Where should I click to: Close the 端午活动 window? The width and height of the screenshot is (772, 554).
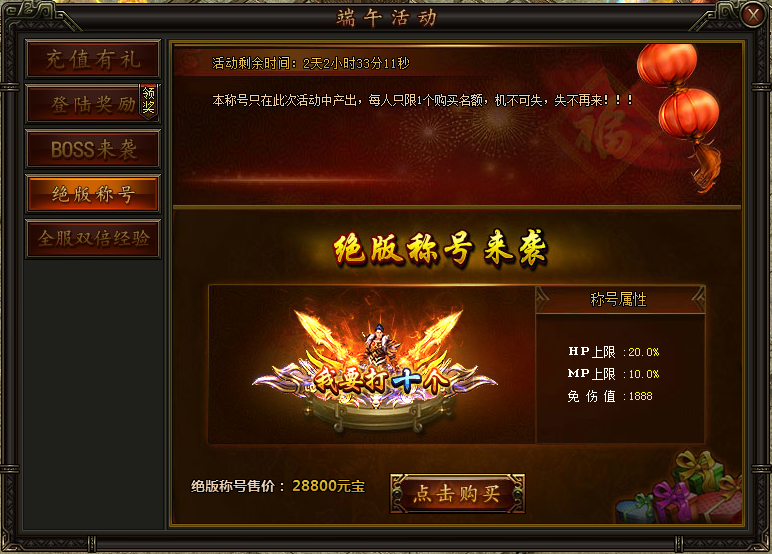tap(753, 15)
